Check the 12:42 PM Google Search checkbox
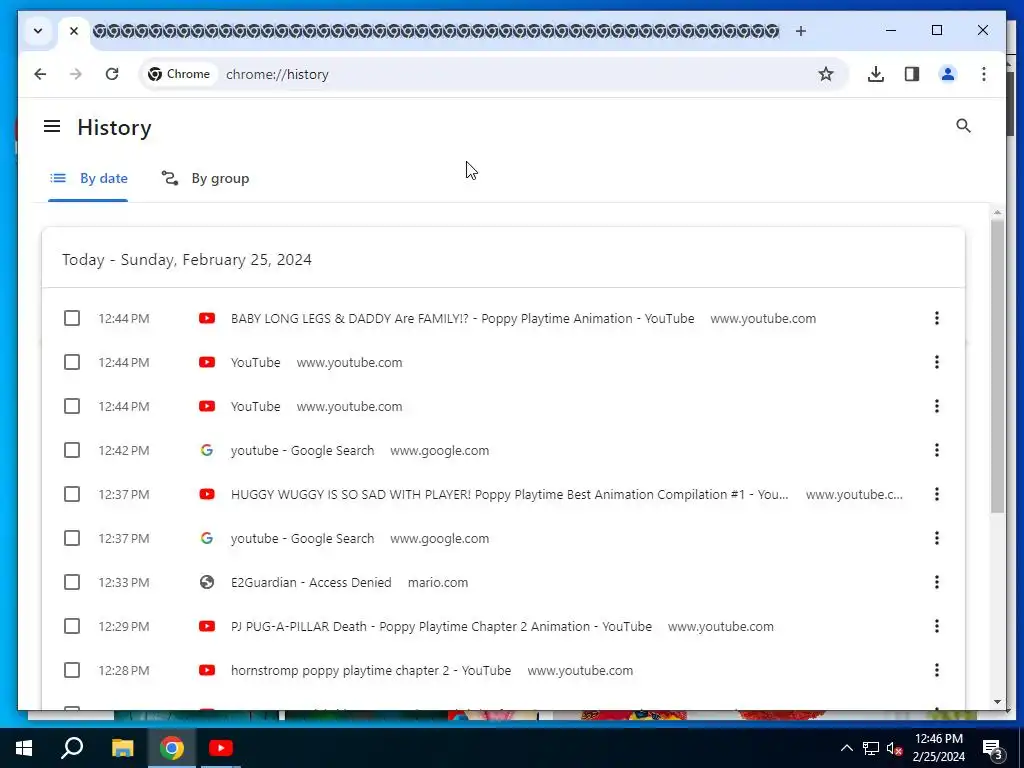The width and height of the screenshot is (1024, 768). pos(72,450)
